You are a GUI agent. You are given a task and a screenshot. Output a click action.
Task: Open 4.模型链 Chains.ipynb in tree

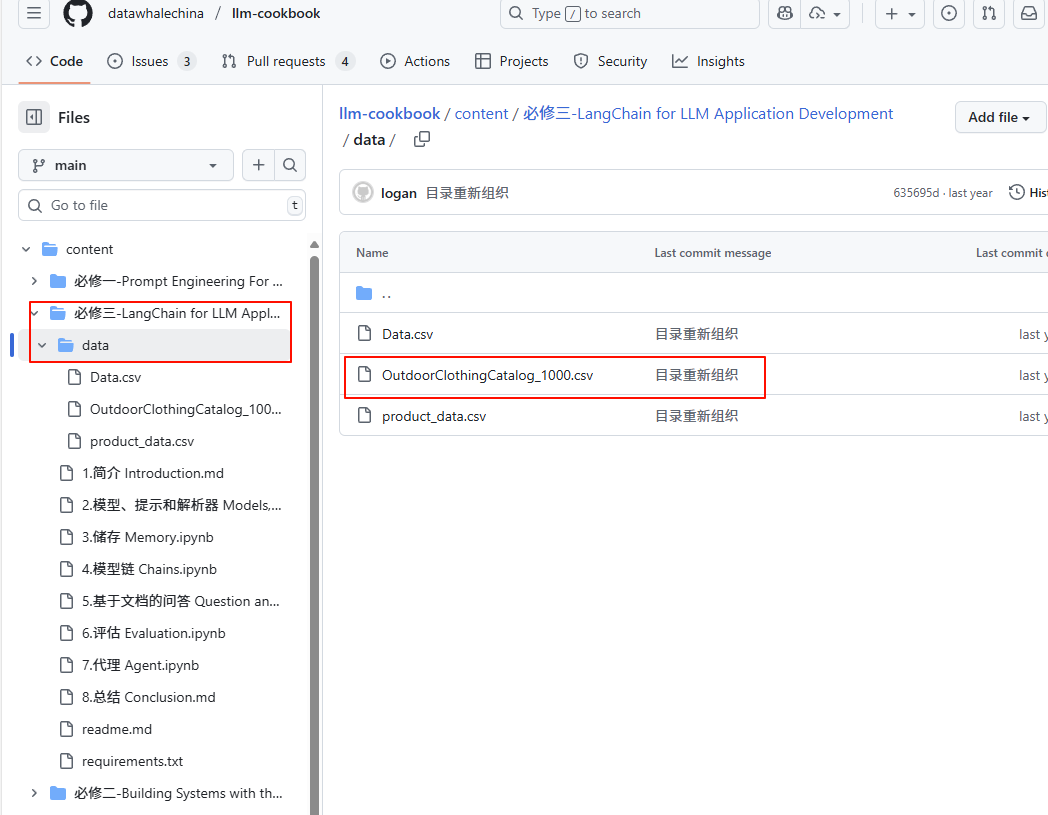[149, 569]
